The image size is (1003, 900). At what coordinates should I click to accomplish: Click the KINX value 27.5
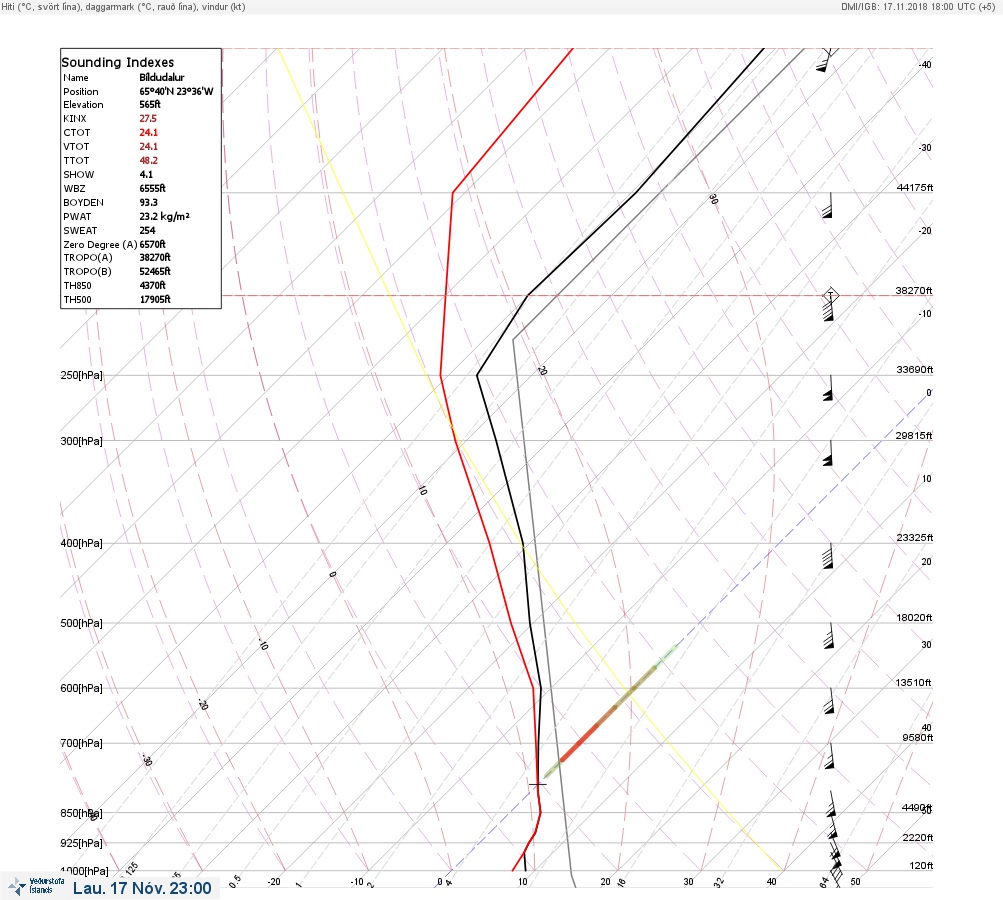pyautogui.click(x=148, y=118)
